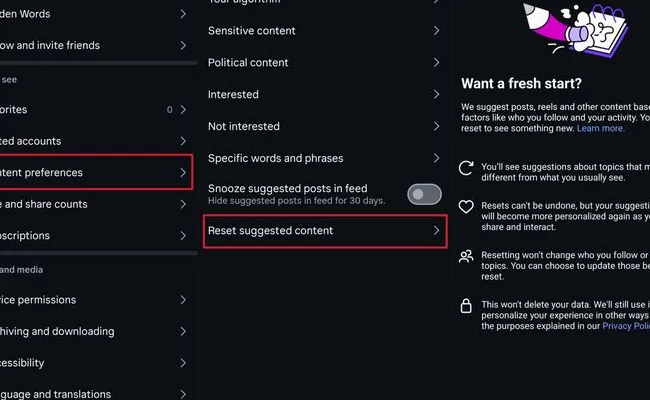
Task: Click chevron next to Hidden Words
Action: 182,14
